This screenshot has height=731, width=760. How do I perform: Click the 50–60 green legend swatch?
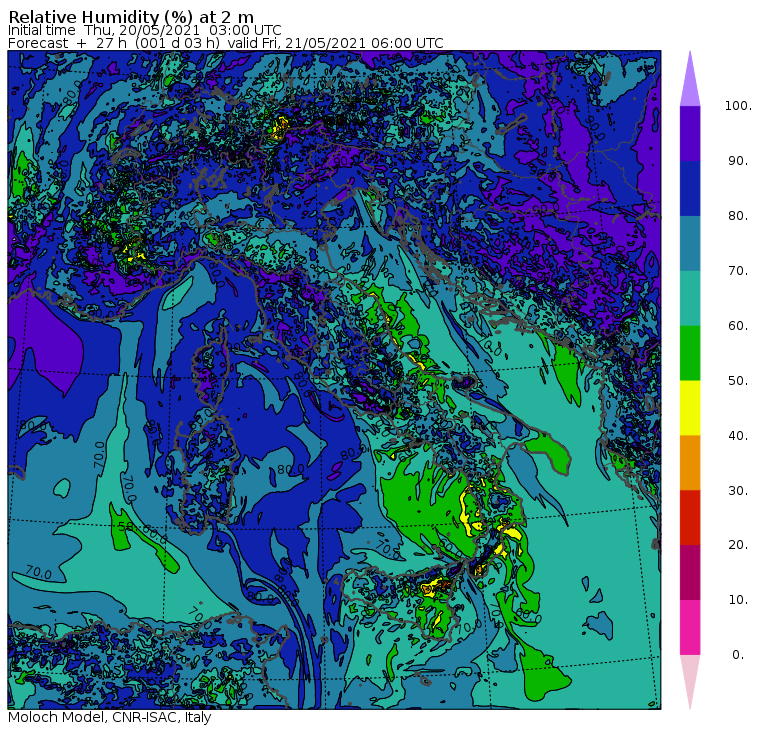pyautogui.click(x=690, y=353)
